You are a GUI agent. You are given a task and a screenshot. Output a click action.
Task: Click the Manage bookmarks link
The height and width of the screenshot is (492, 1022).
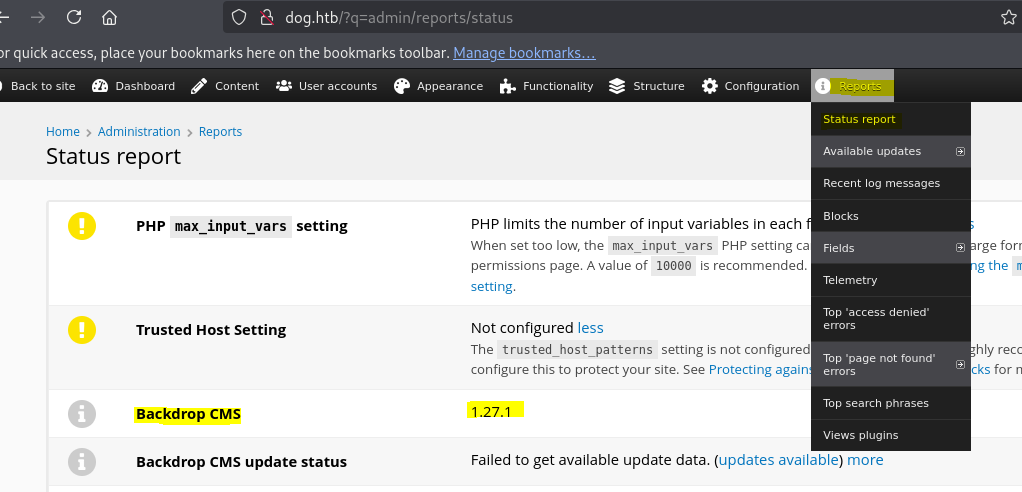click(x=524, y=53)
